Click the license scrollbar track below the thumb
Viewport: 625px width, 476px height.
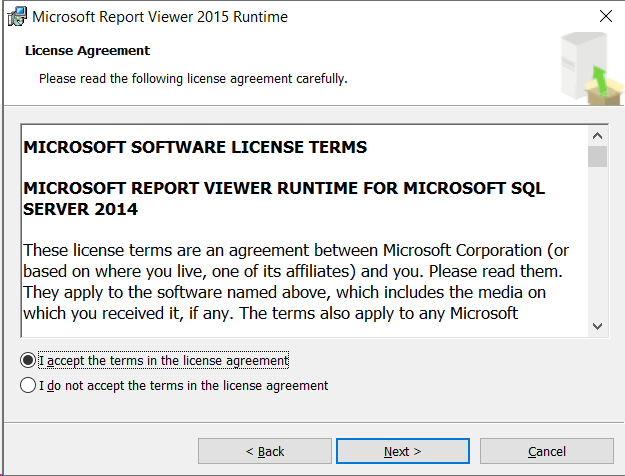[x=597, y=242]
